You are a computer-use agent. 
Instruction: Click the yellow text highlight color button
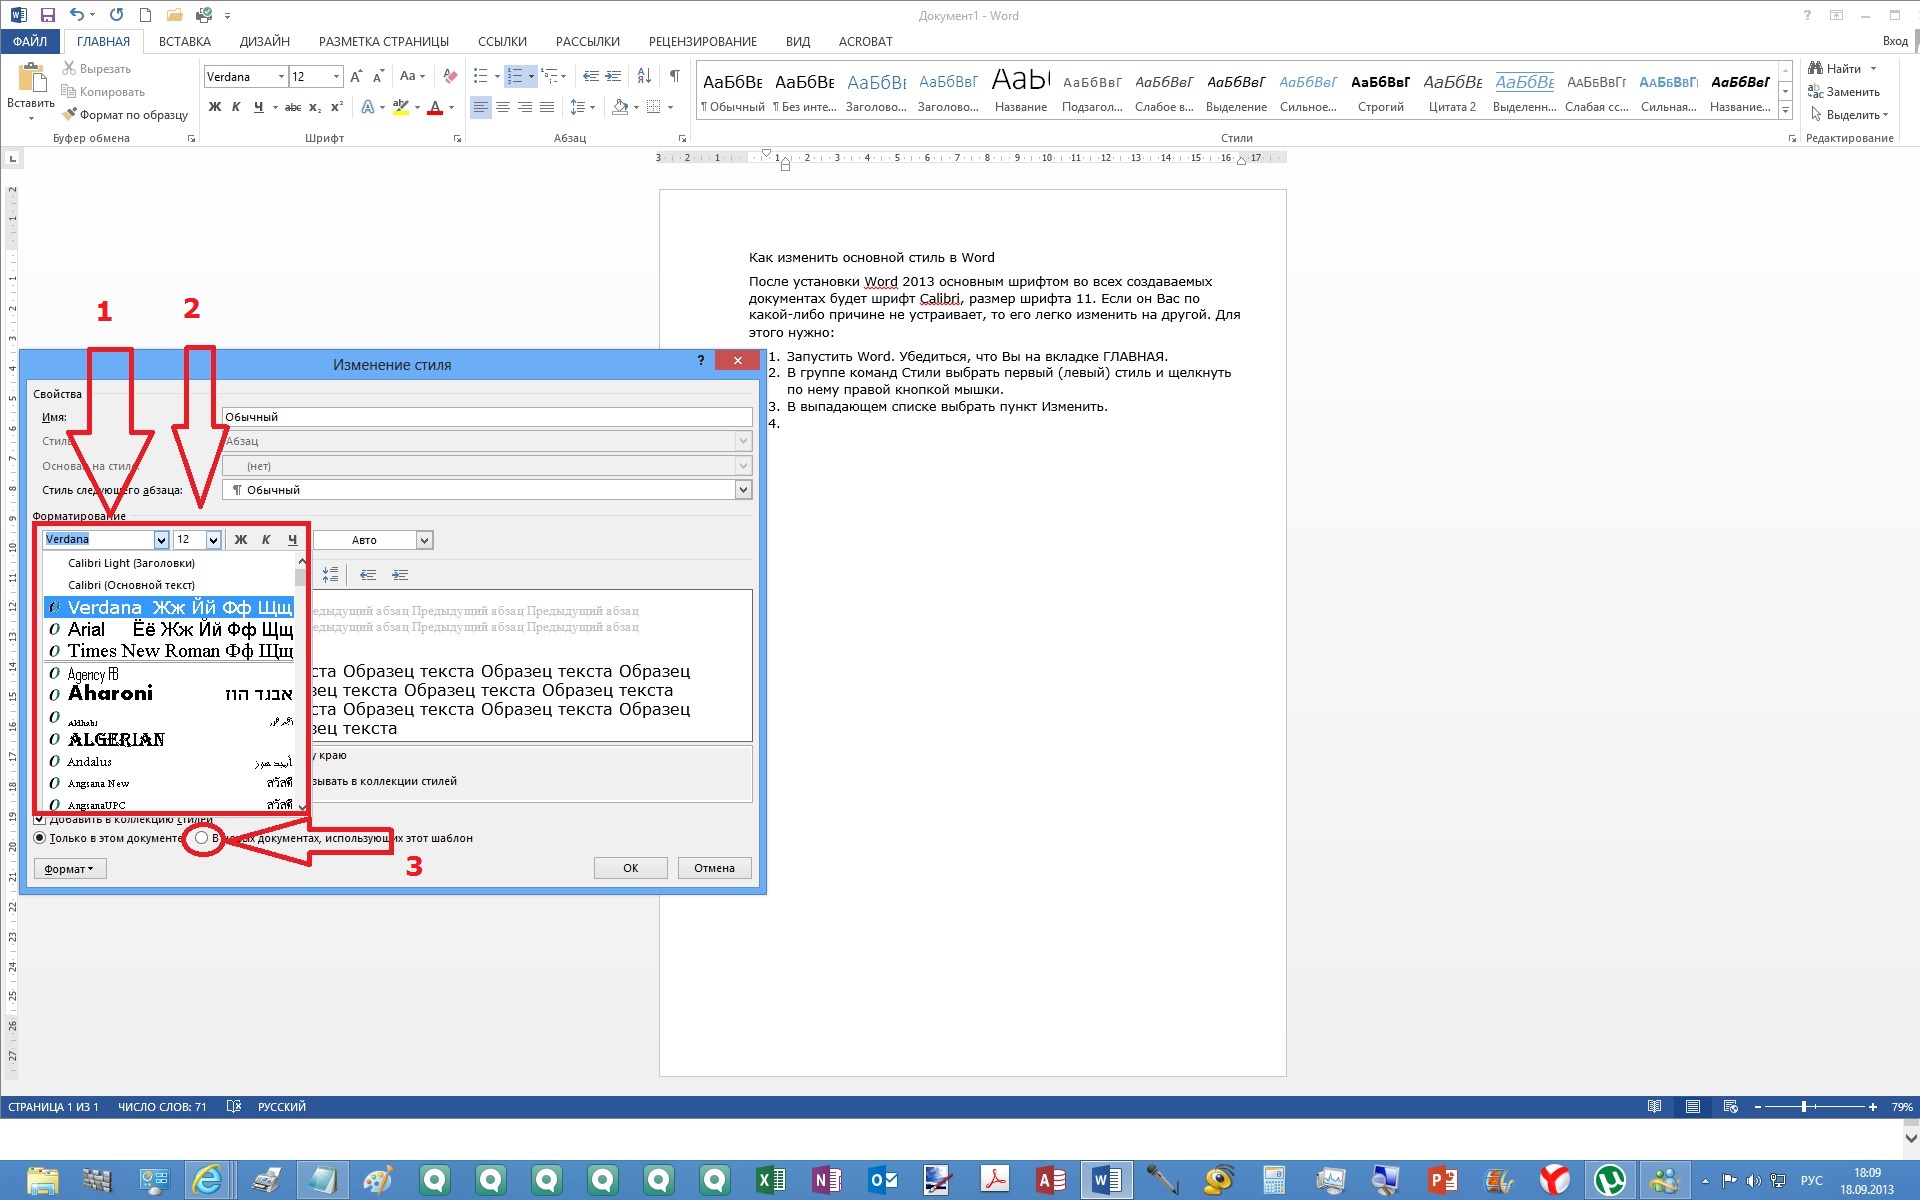click(401, 107)
